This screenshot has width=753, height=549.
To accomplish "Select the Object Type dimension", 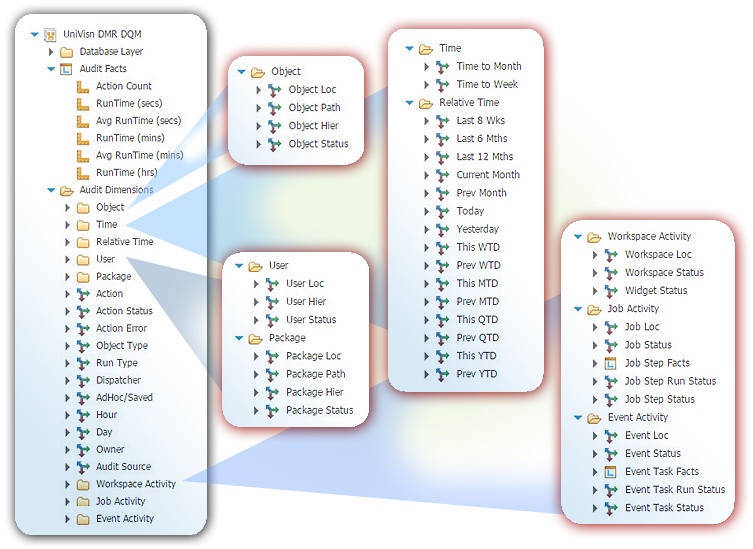I will pyautogui.click(x=122, y=346).
